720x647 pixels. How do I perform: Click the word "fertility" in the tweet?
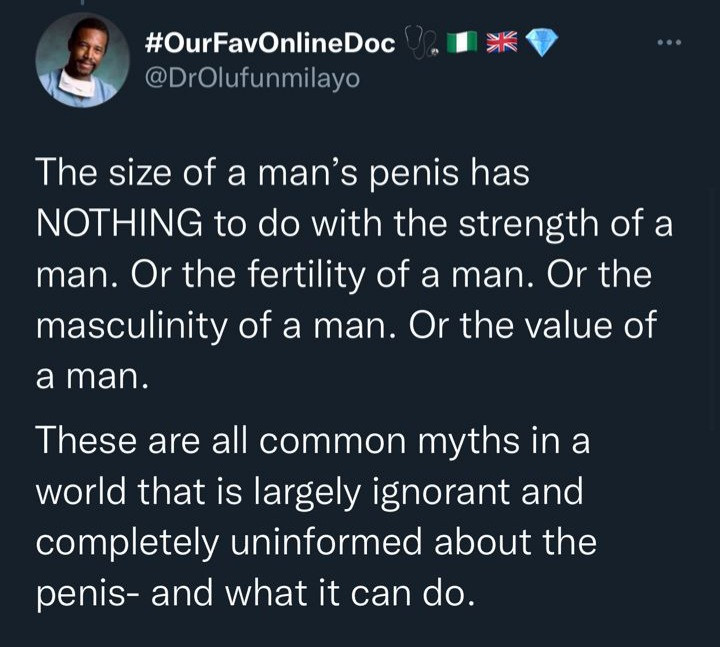click(x=307, y=275)
